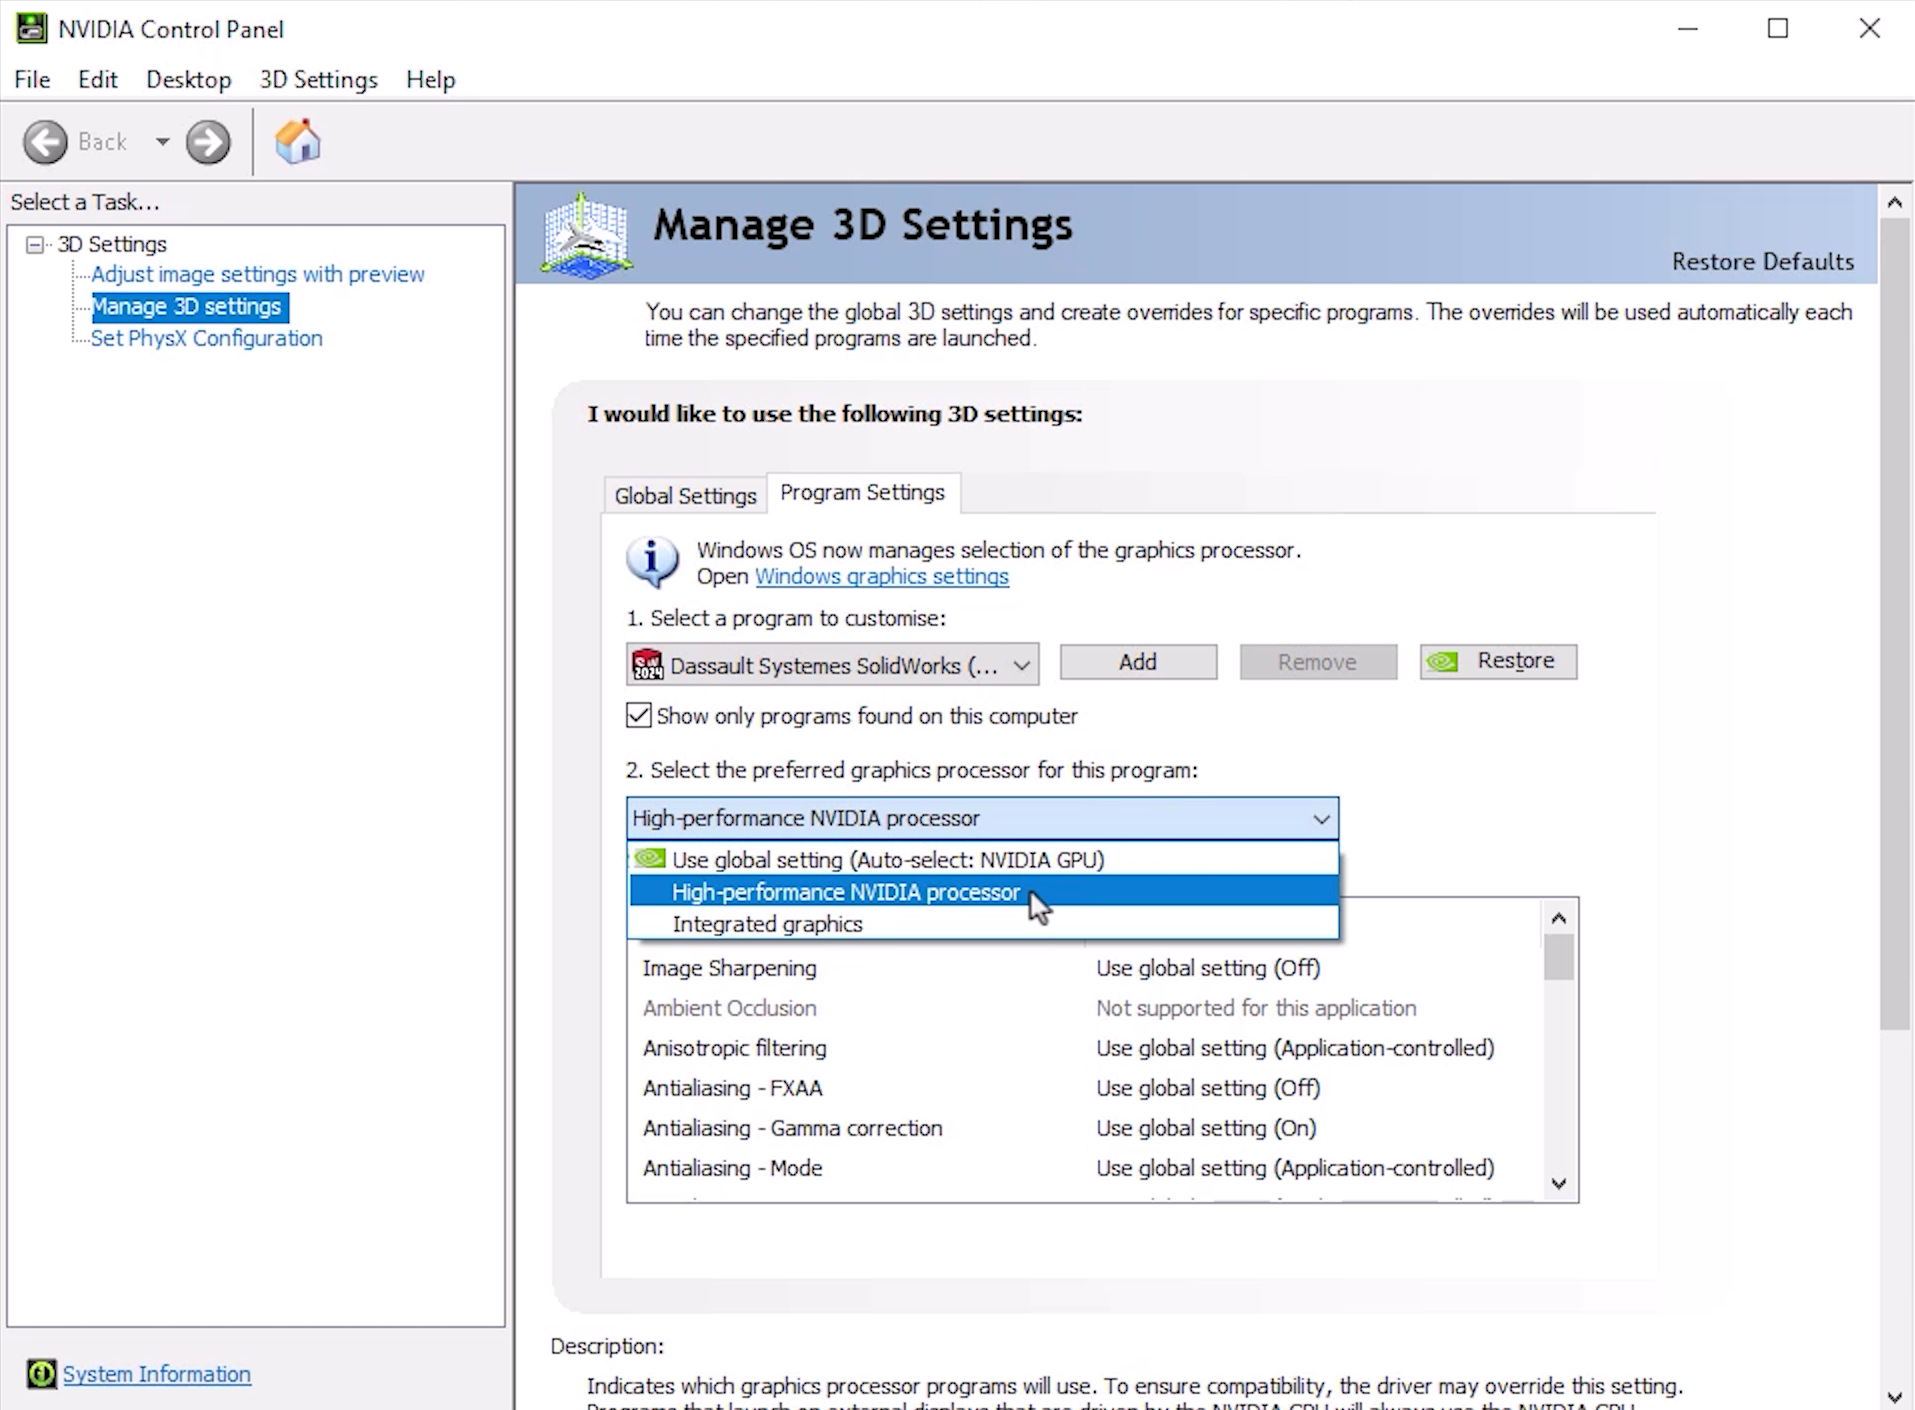Select Integrated graphics option
Viewport: 1915px width, 1410px height.
pyautogui.click(x=767, y=924)
